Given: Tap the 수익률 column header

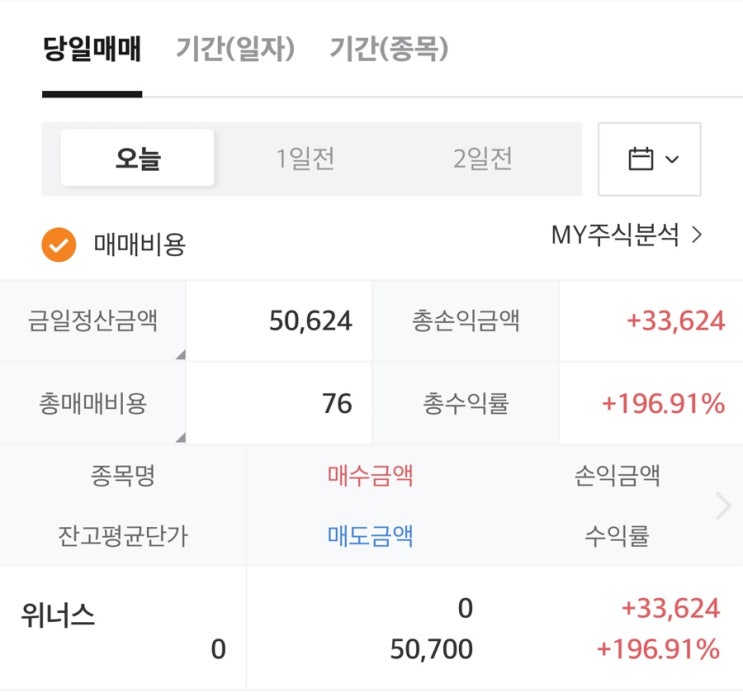Looking at the screenshot, I should [x=616, y=536].
